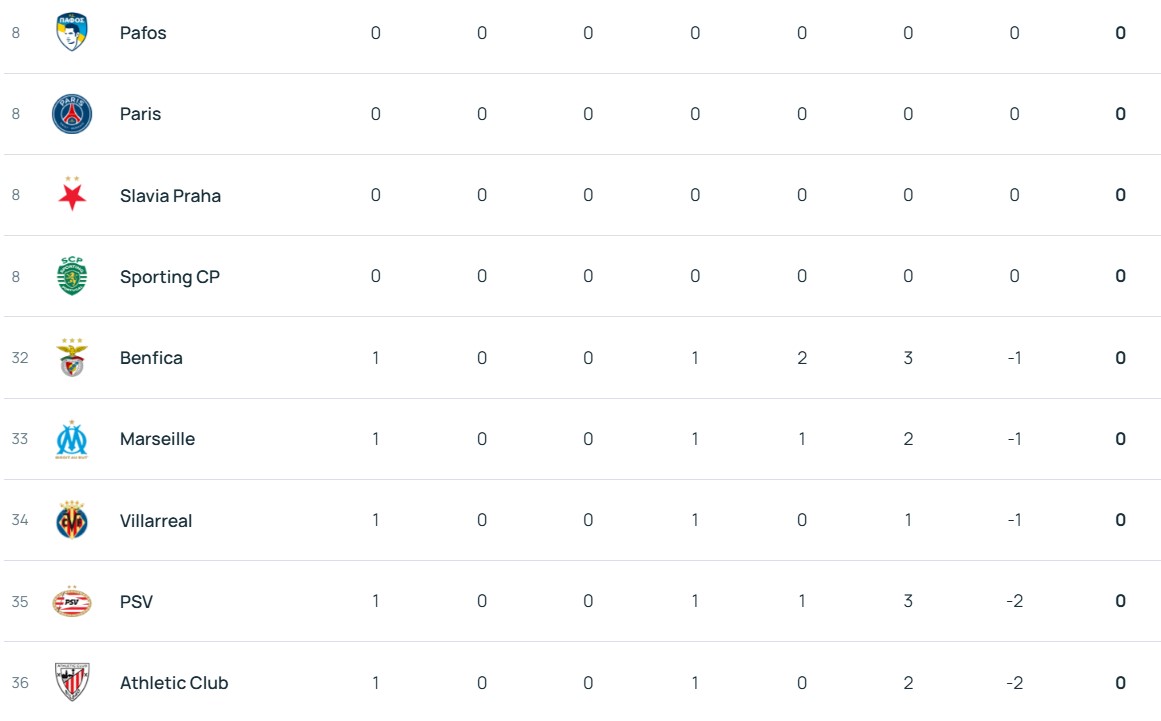Click Benfica's rank number 32
Image resolution: width=1161 pixels, height=721 pixels.
[x=20, y=358]
